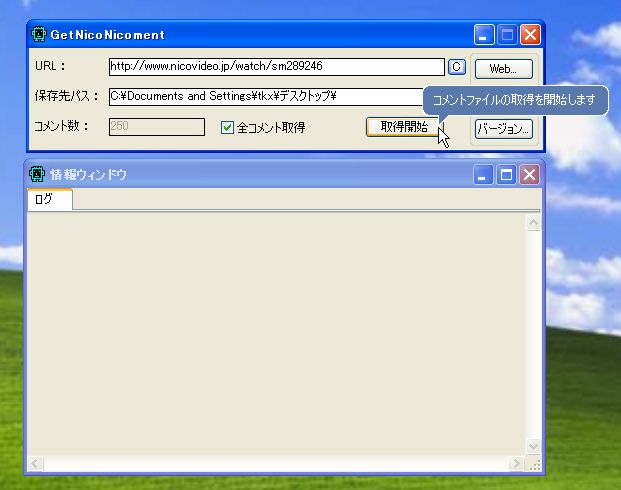
Task: Click the resize grip in 情報ウィンドウ corner
Action: coord(534,464)
